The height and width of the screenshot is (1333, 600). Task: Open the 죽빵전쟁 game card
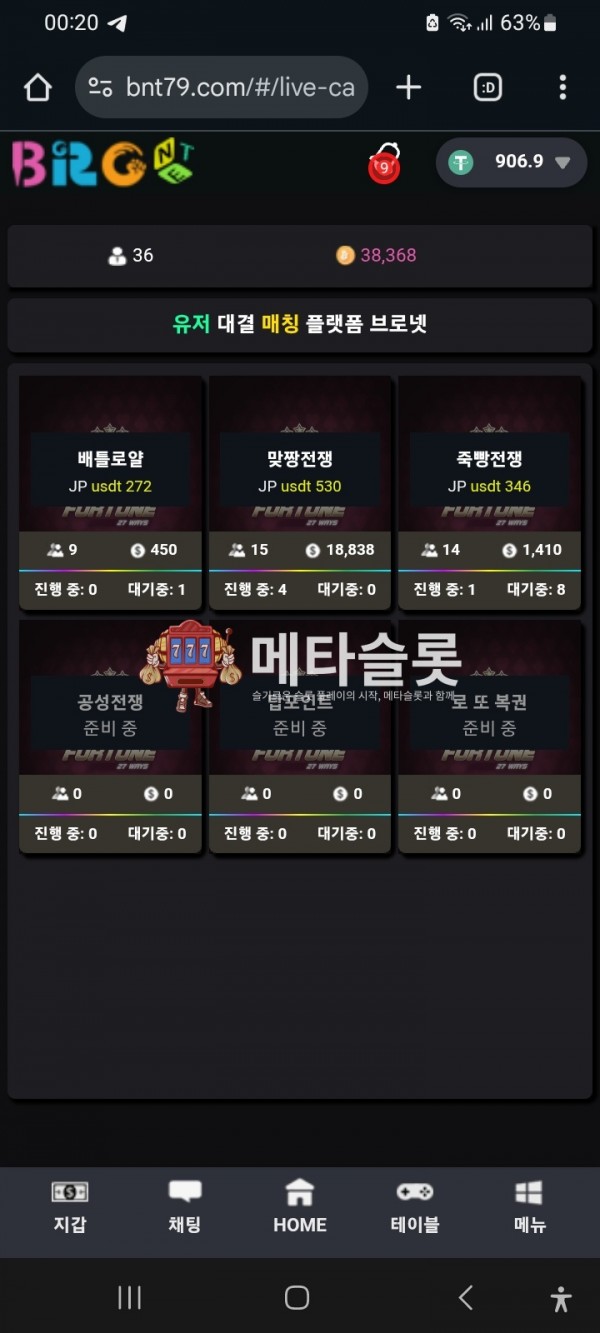pos(489,492)
